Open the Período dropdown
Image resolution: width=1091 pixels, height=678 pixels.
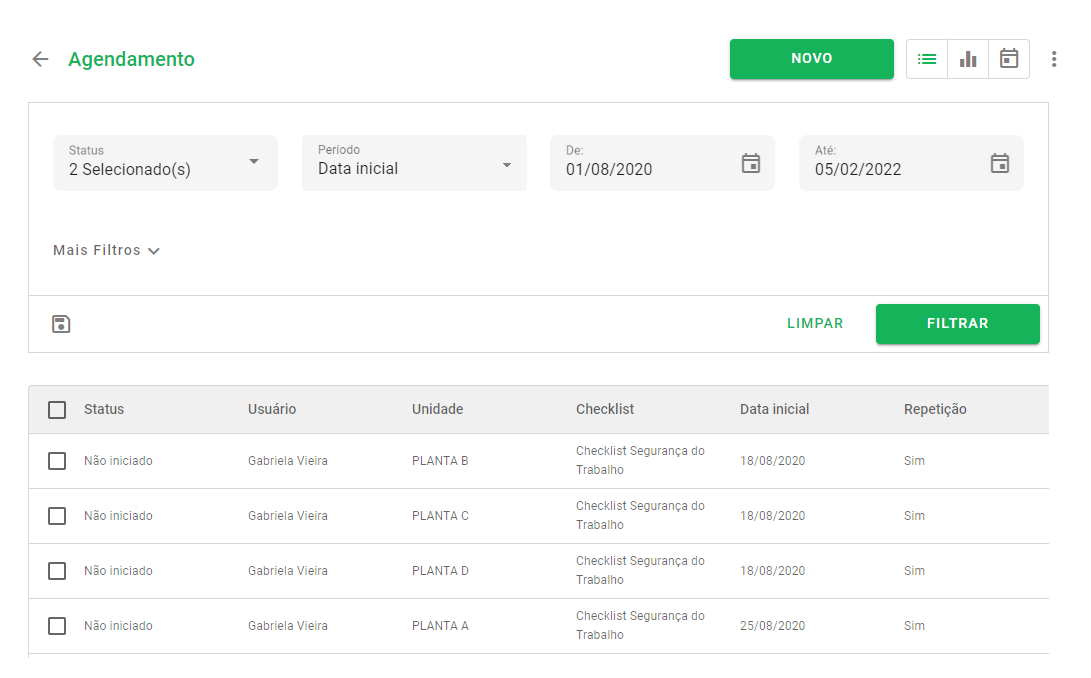(x=414, y=163)
